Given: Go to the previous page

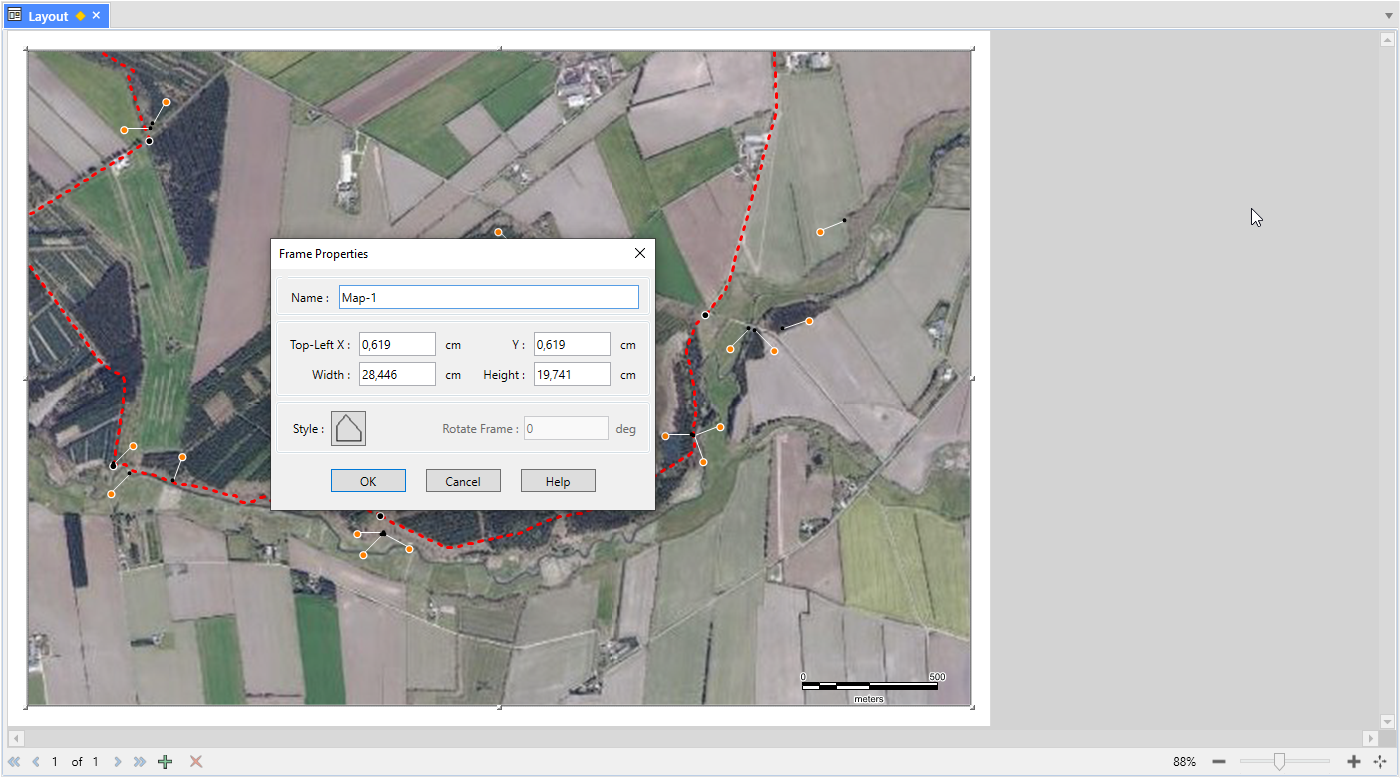Looking at the screenshot, I should click(x=35, y=761).
